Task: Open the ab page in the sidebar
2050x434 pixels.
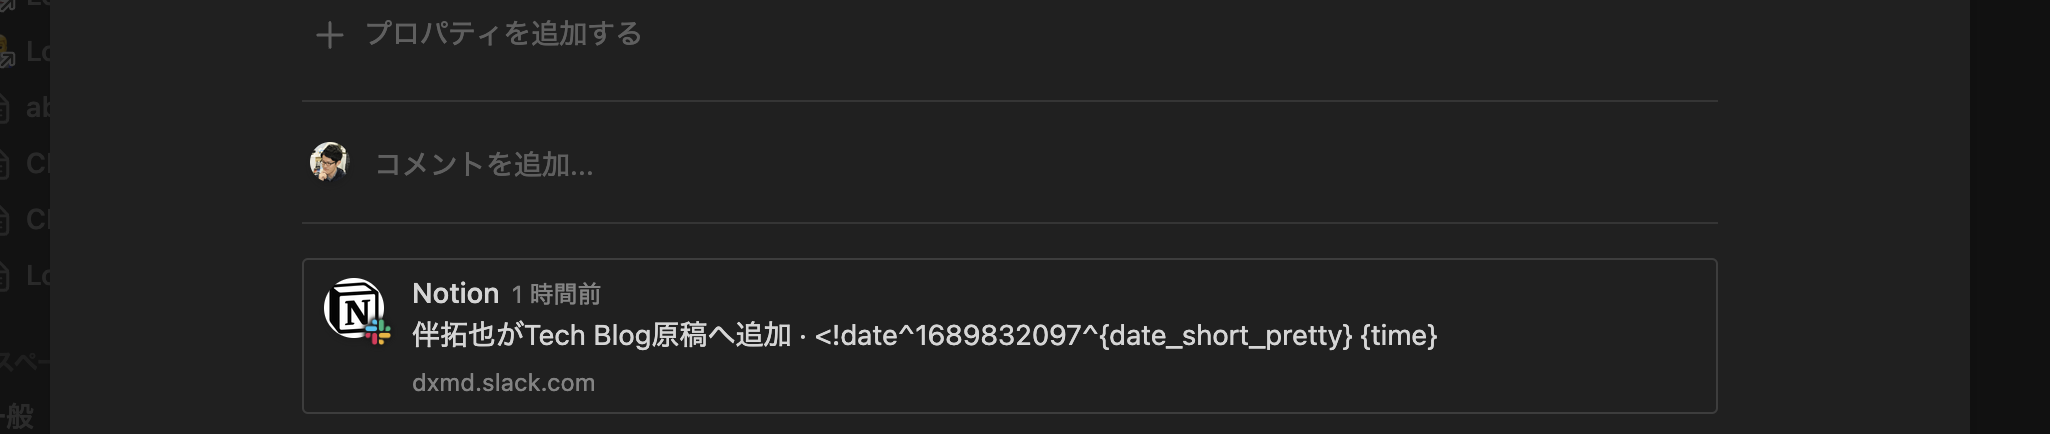Action: [38, 108]
